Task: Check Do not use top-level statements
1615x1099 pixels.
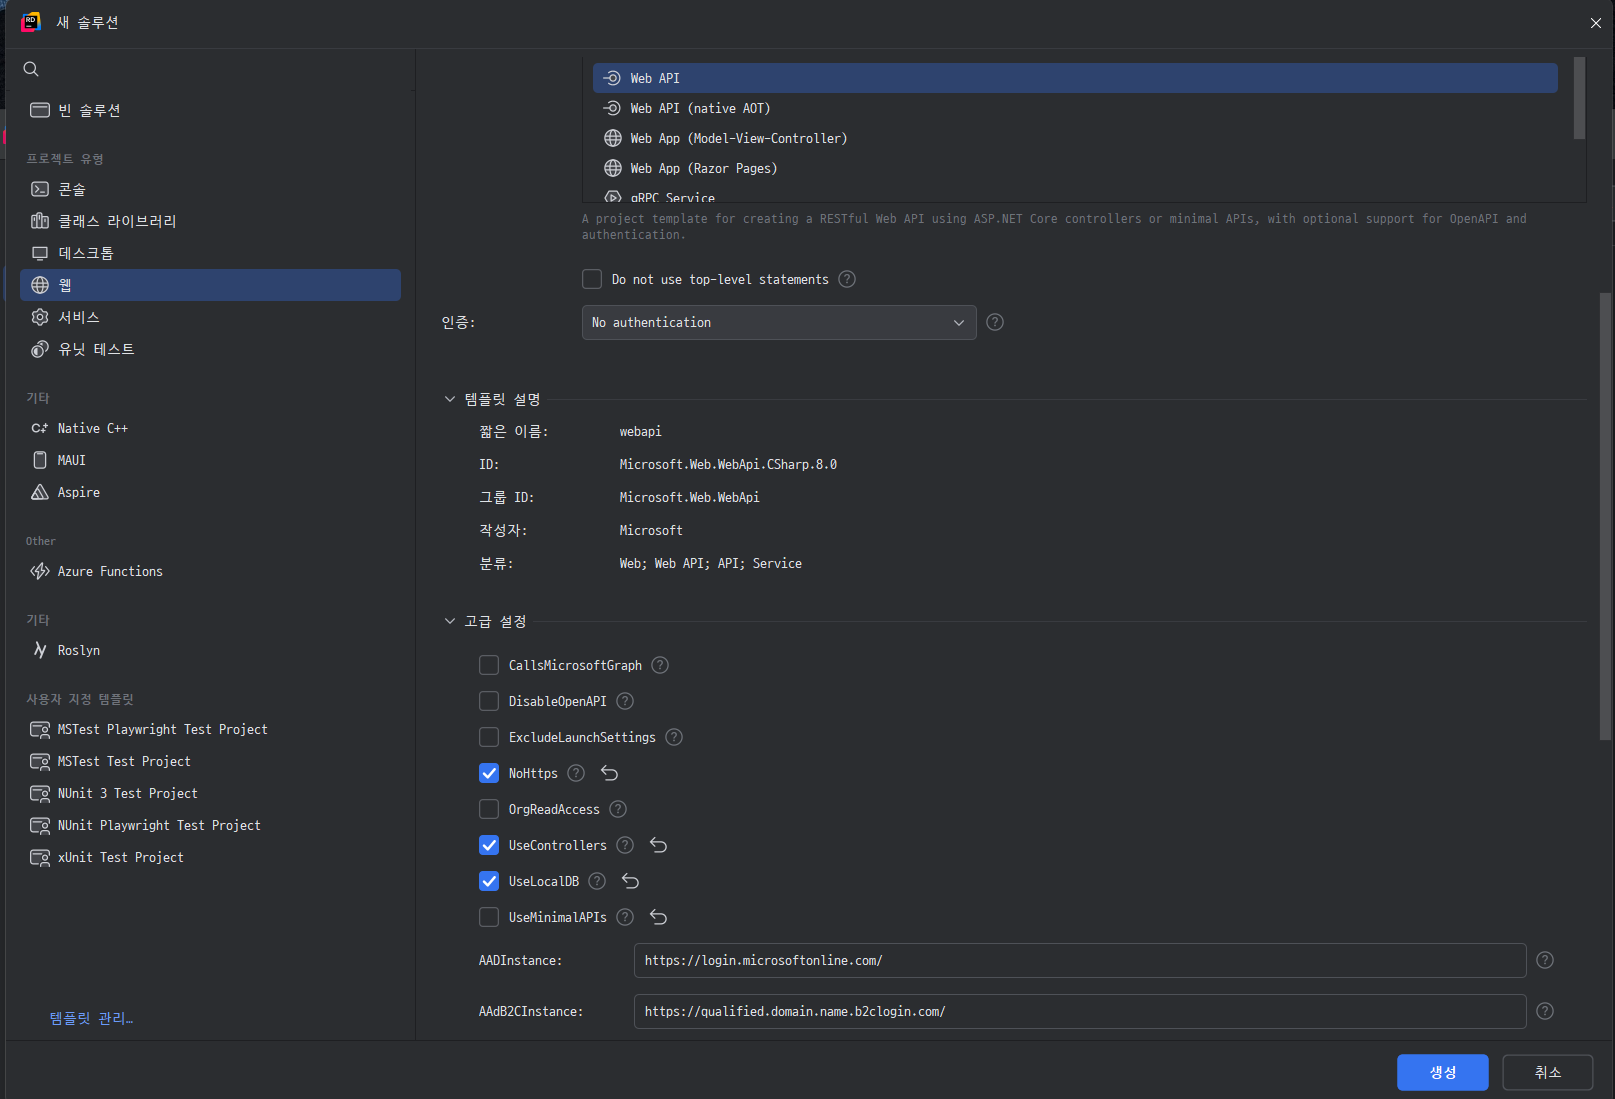Action: (592, 279)
